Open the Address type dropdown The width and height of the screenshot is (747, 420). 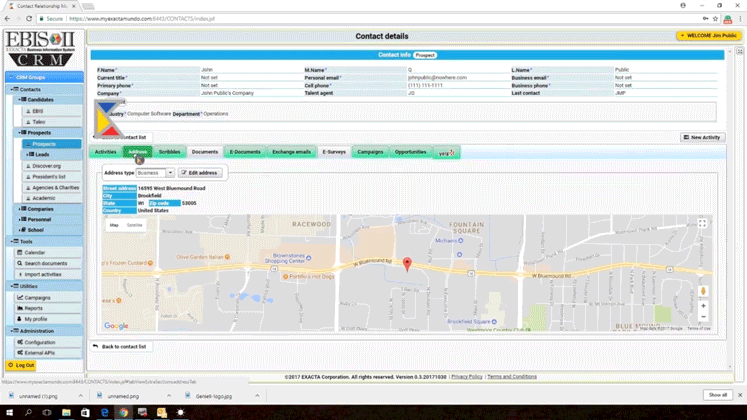tap(155, 173)
